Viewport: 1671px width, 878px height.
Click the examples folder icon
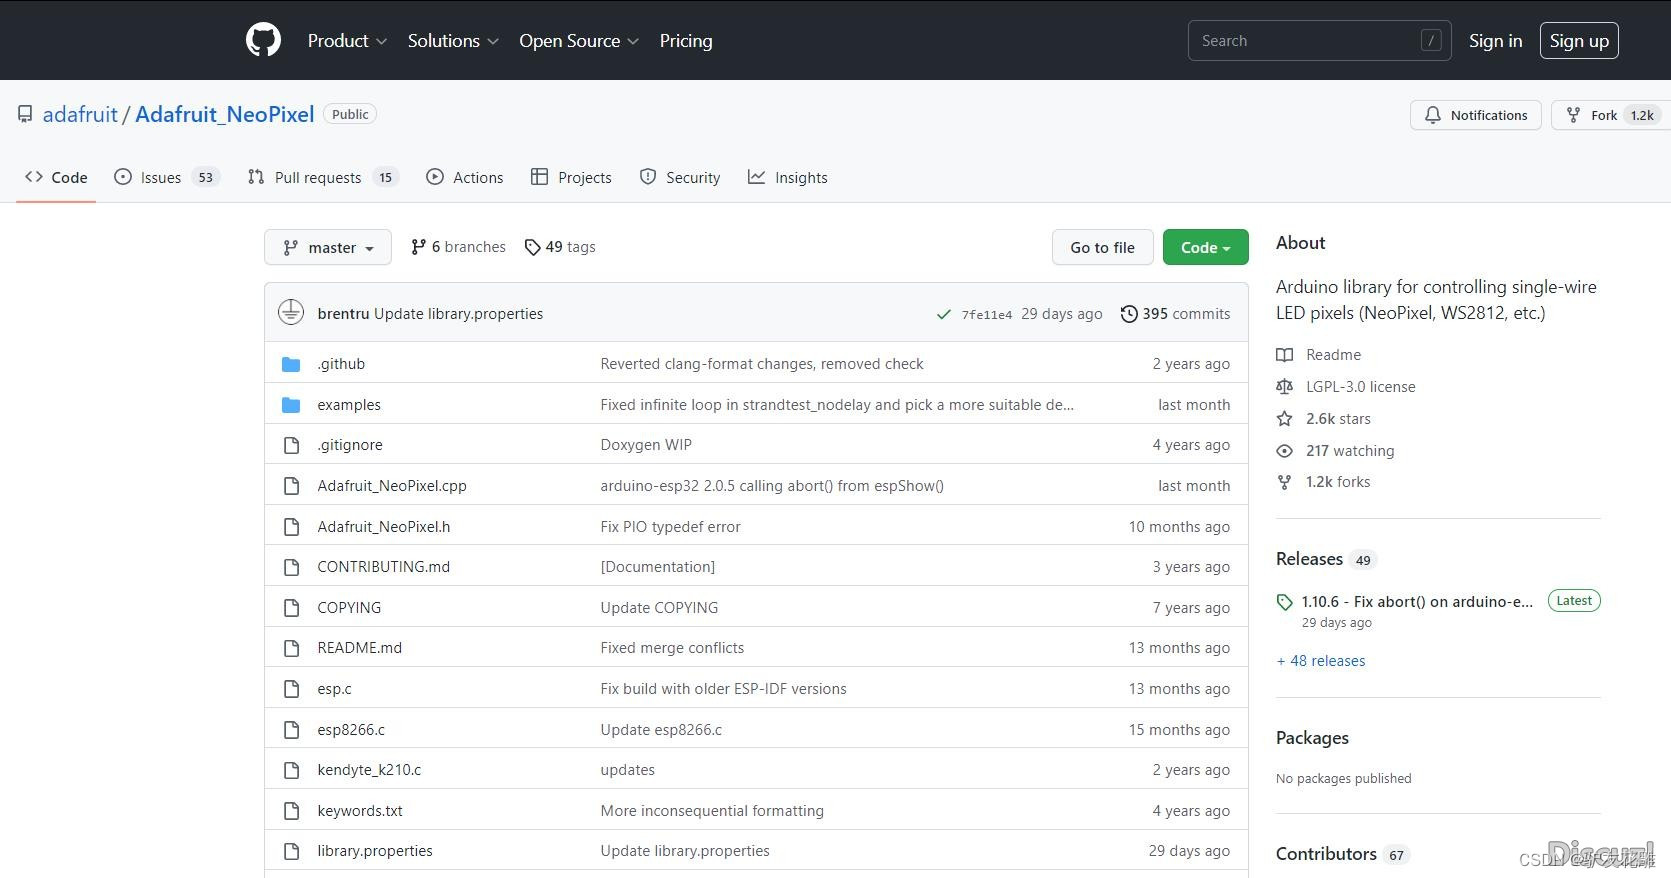[x=291, y=405]
